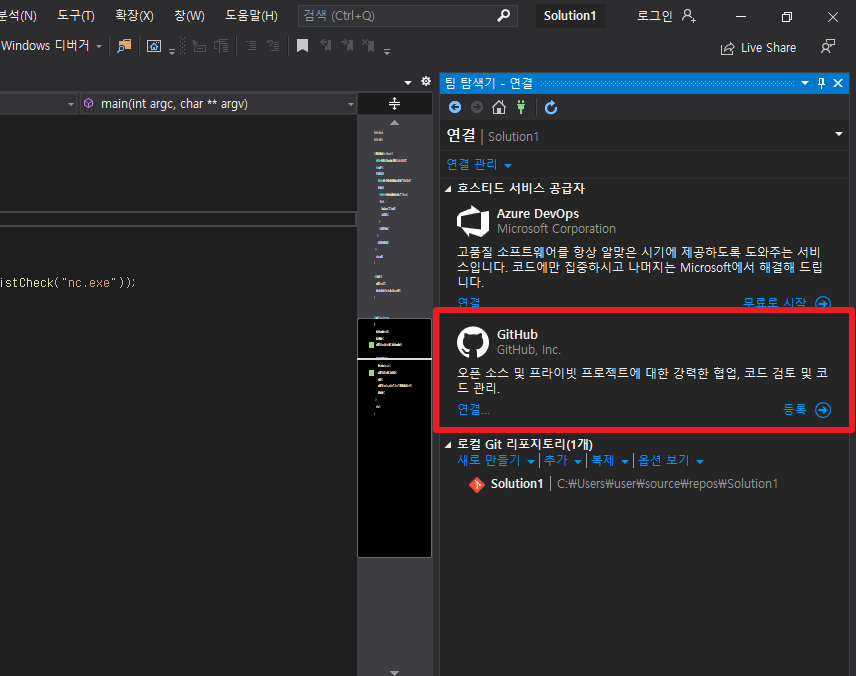Screen dimensions: 856x676
Task: Open the toolbar options overflow after the bookmark icons
Action: (387, 51)
